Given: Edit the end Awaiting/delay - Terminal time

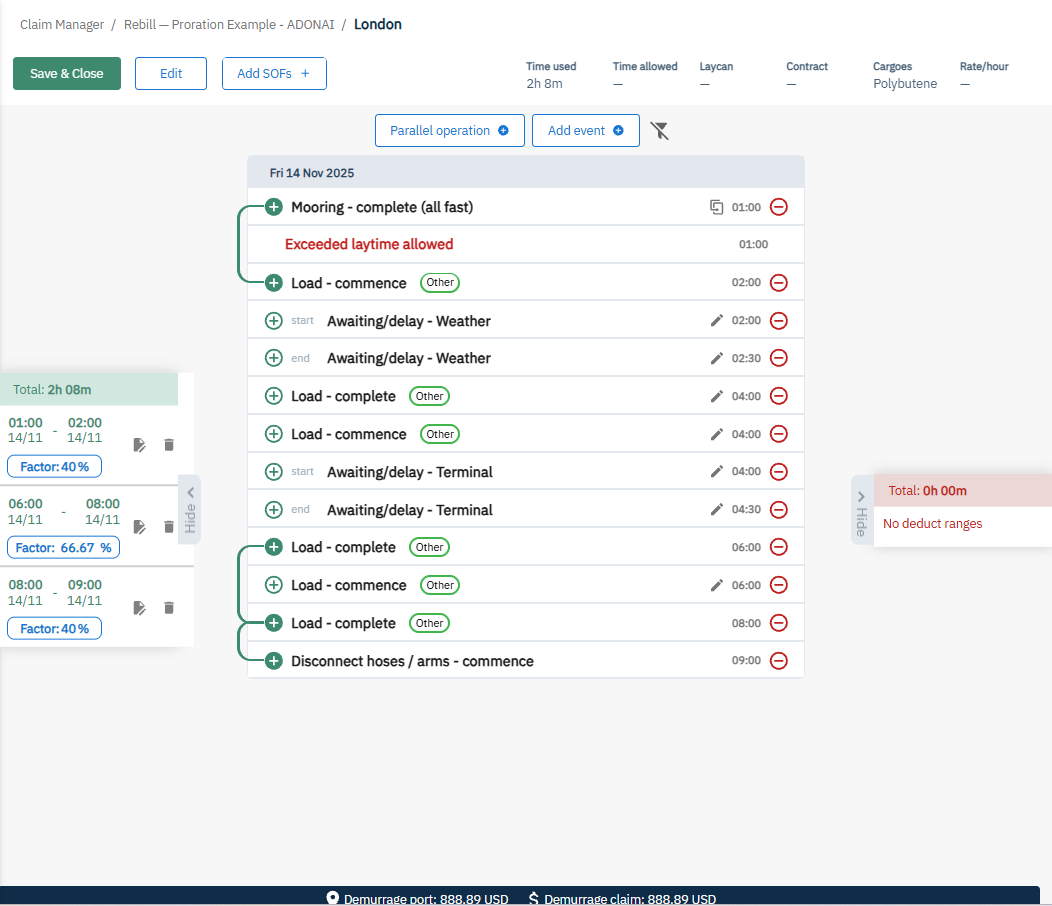Looking at the screenshot, I should (717, 509).
